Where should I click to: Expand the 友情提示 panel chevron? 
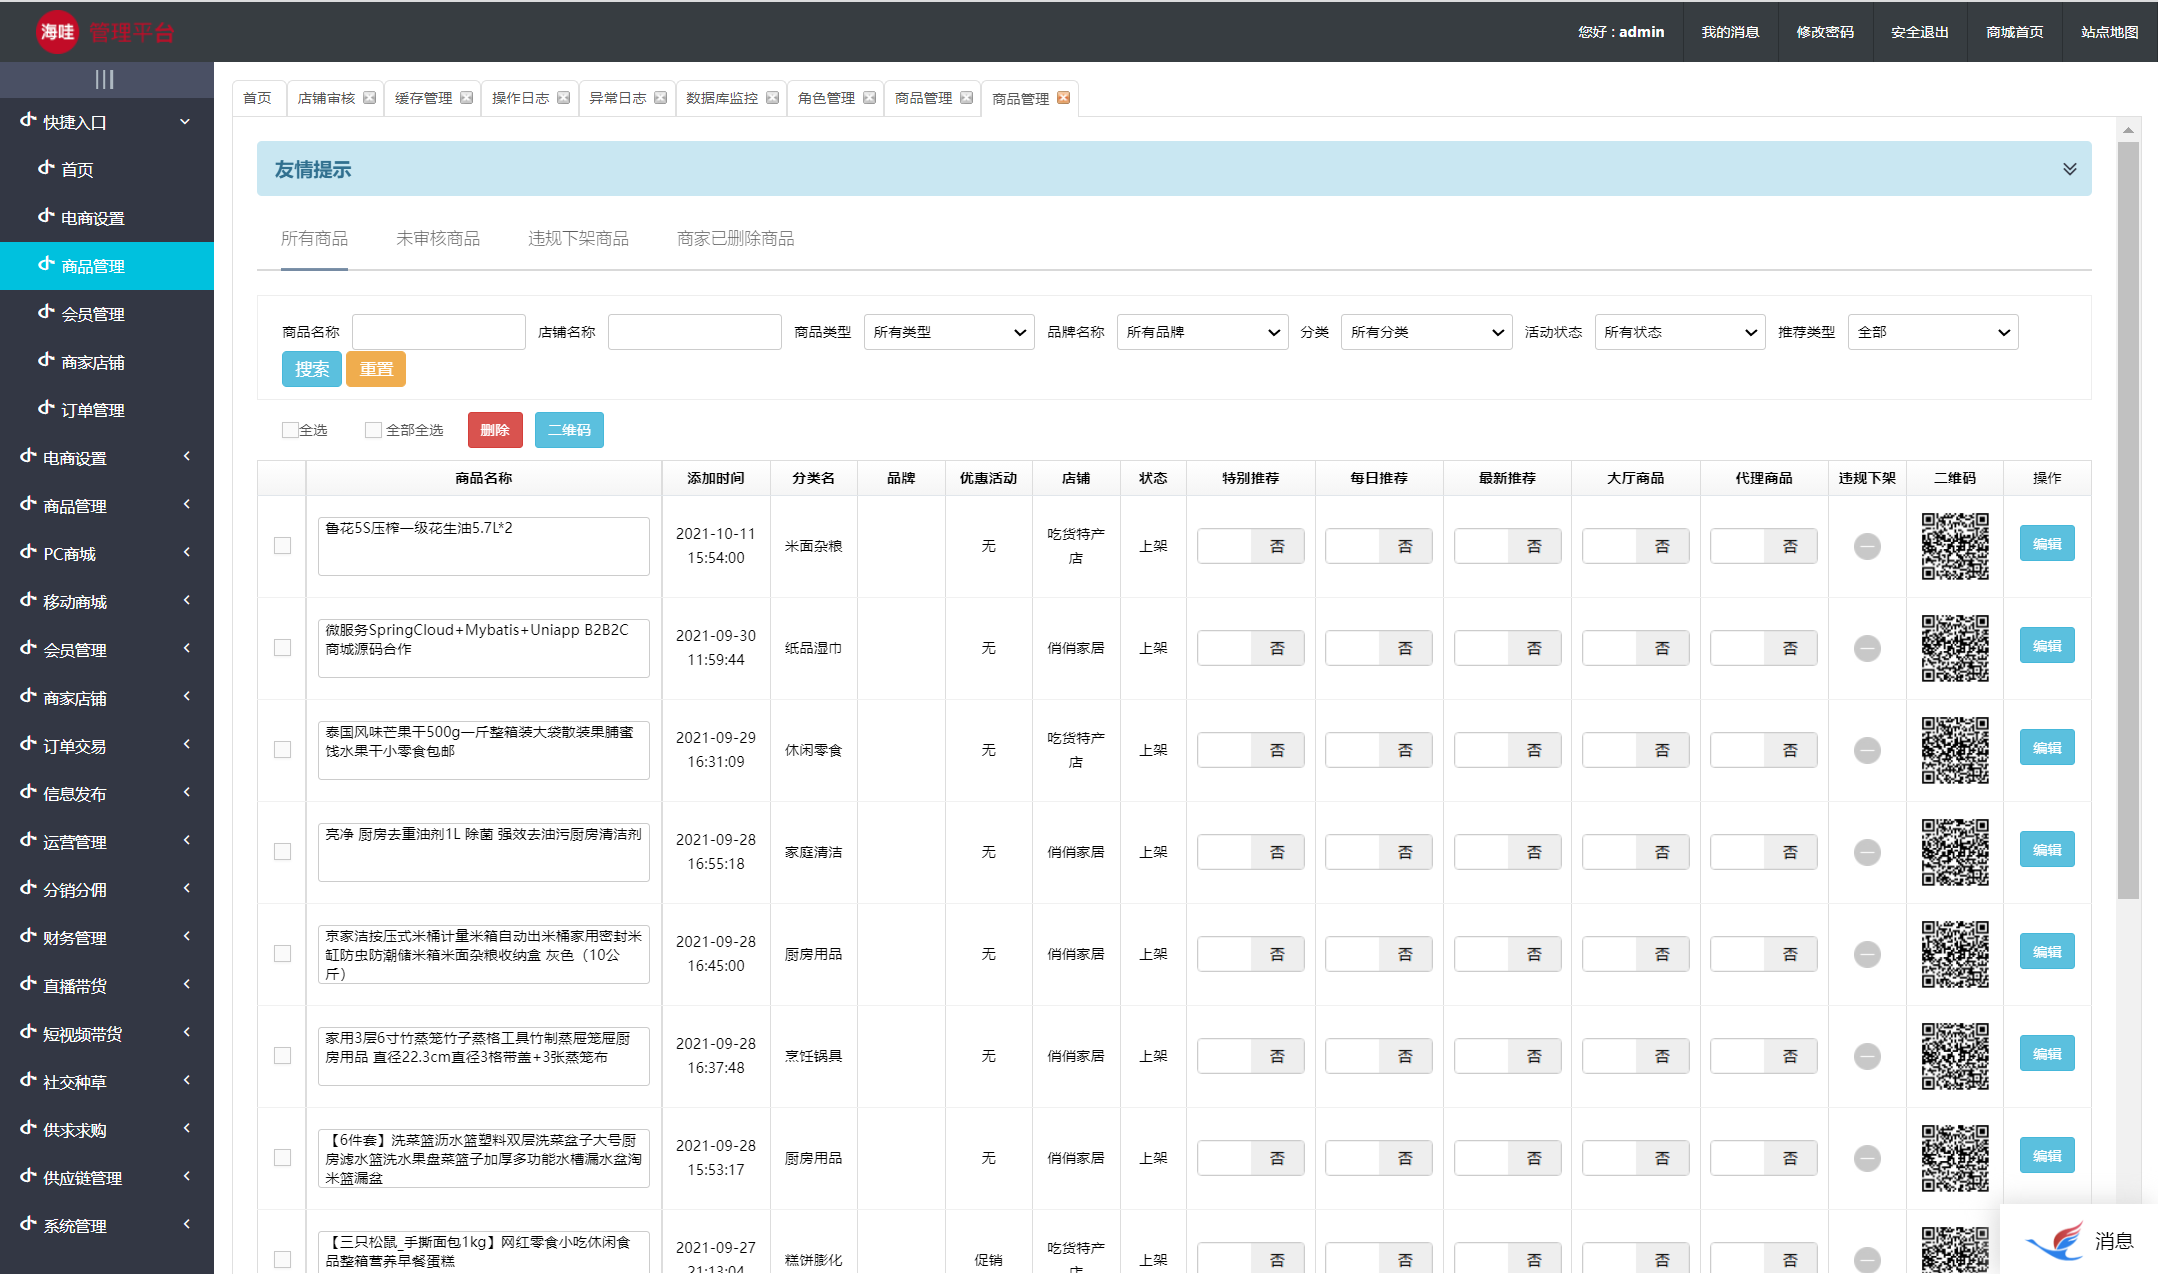click(2069, 169)
